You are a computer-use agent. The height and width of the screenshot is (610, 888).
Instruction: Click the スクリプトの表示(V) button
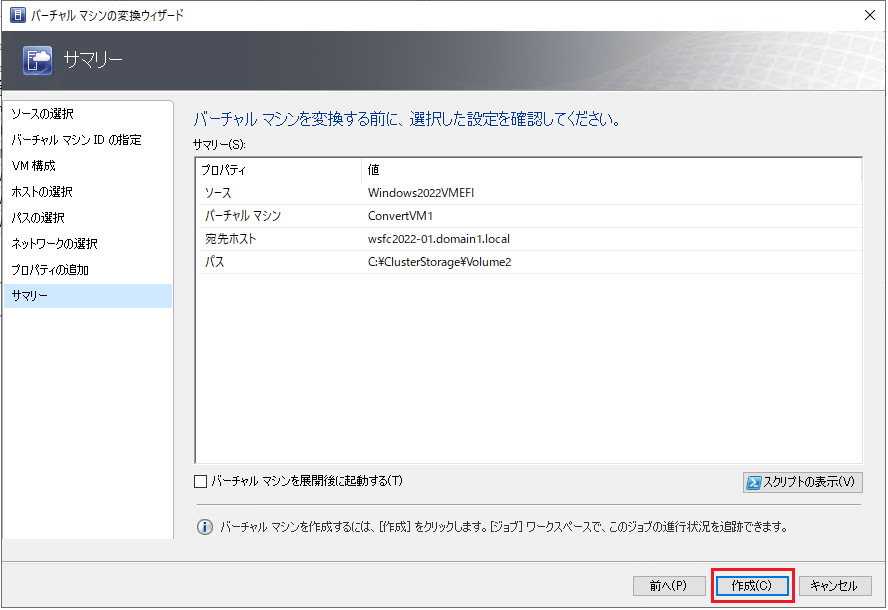click(802, 483)
